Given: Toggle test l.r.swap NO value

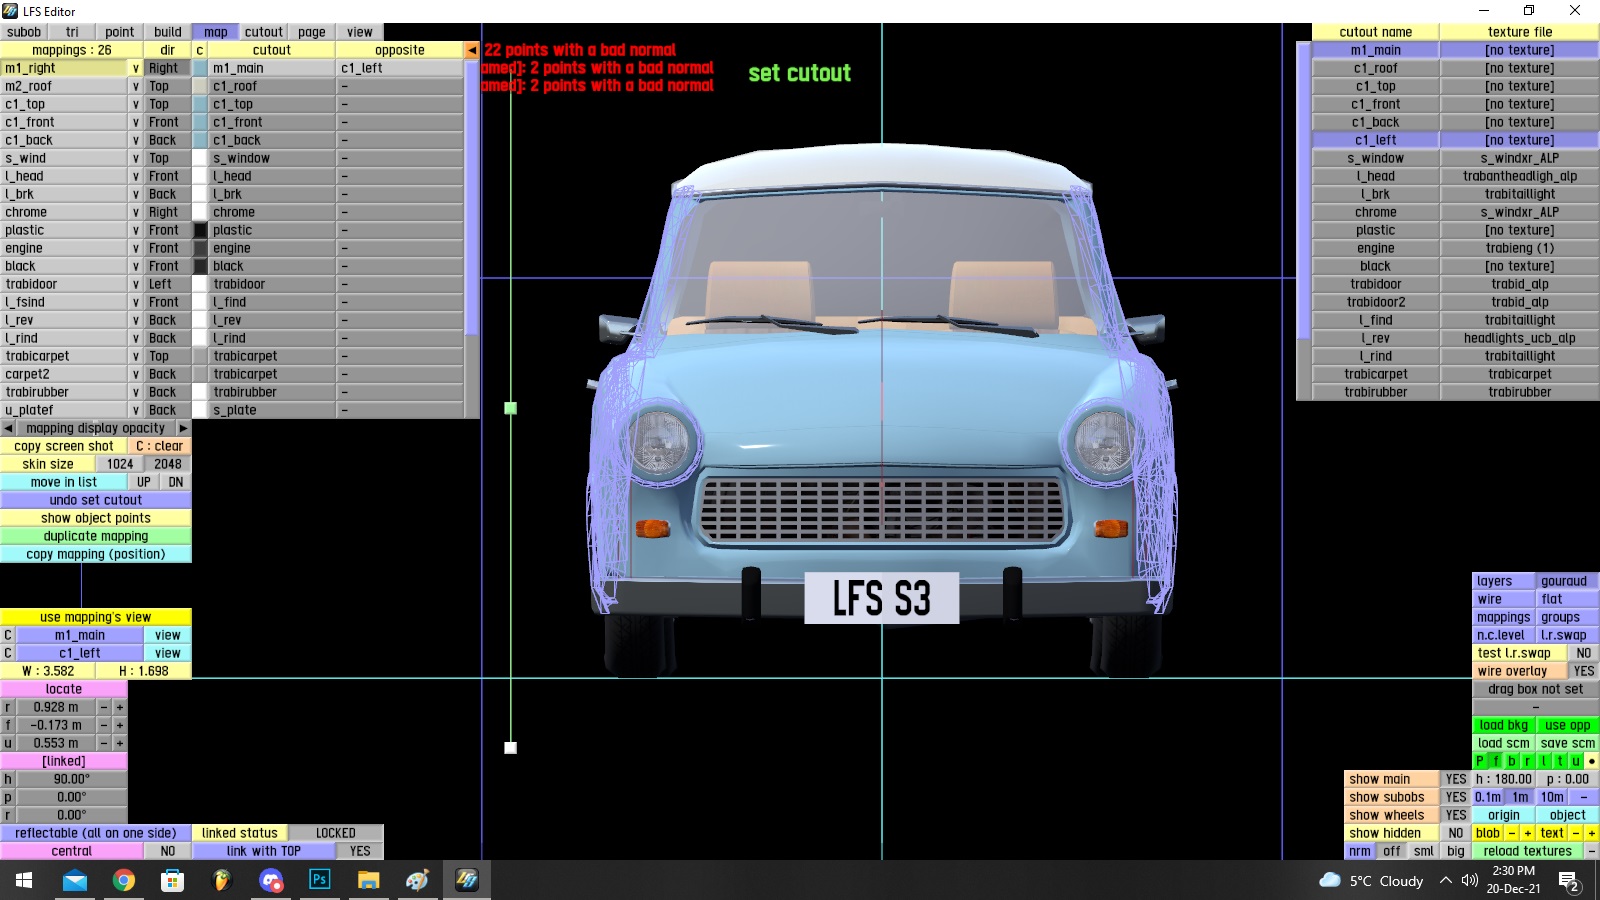Looking at the screenshot, I should (x=1584, y=653).
